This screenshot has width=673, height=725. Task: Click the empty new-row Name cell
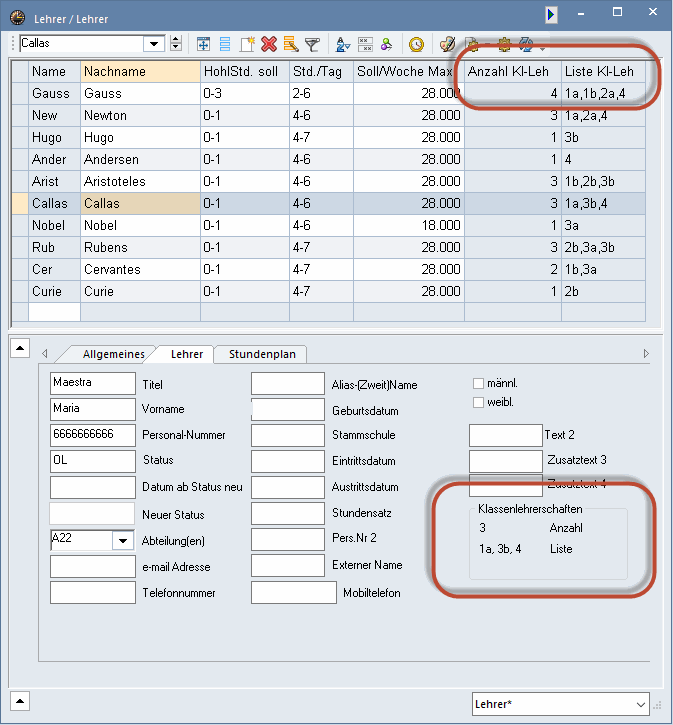point(55,312)
